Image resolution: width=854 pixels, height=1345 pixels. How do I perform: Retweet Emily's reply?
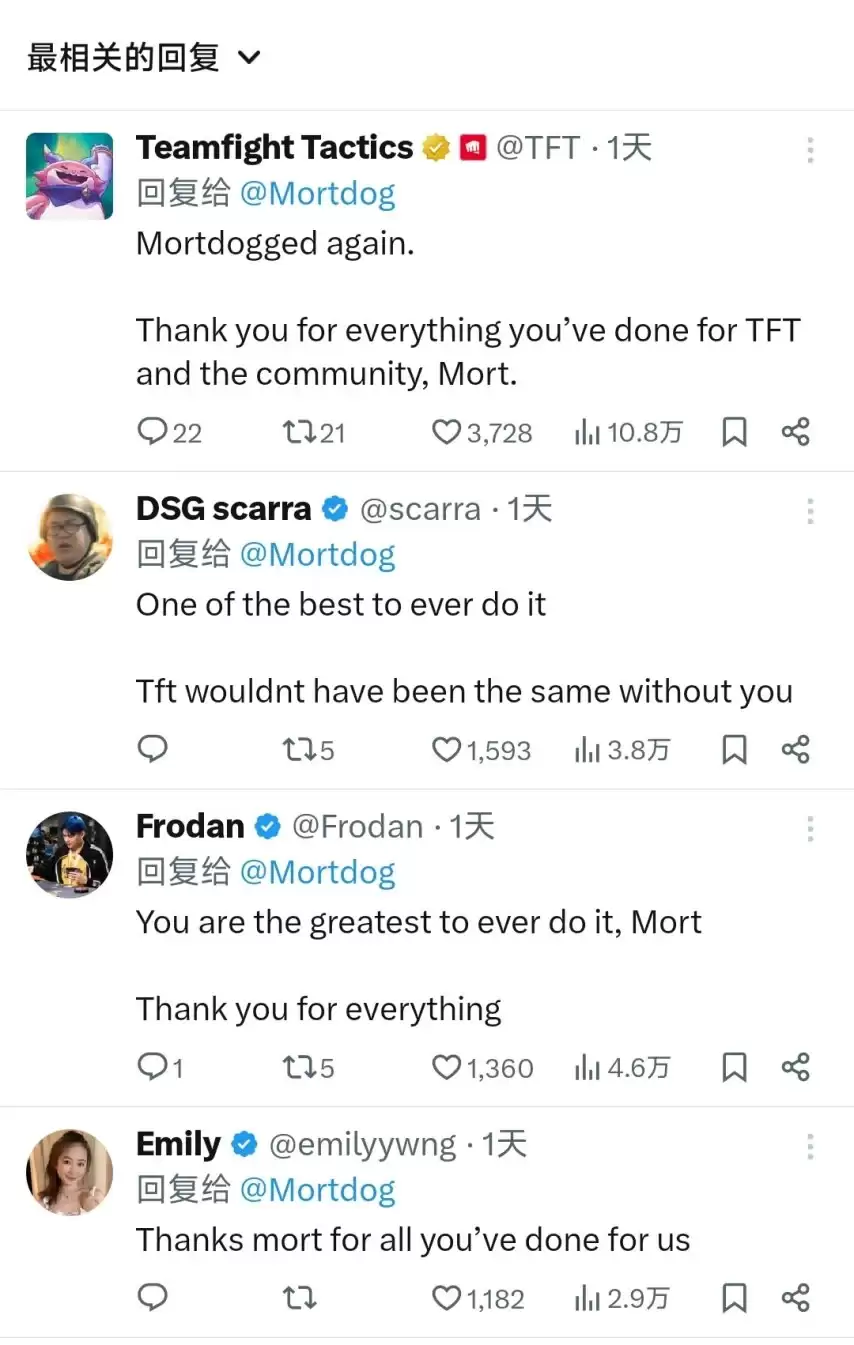coord(299,1298)
